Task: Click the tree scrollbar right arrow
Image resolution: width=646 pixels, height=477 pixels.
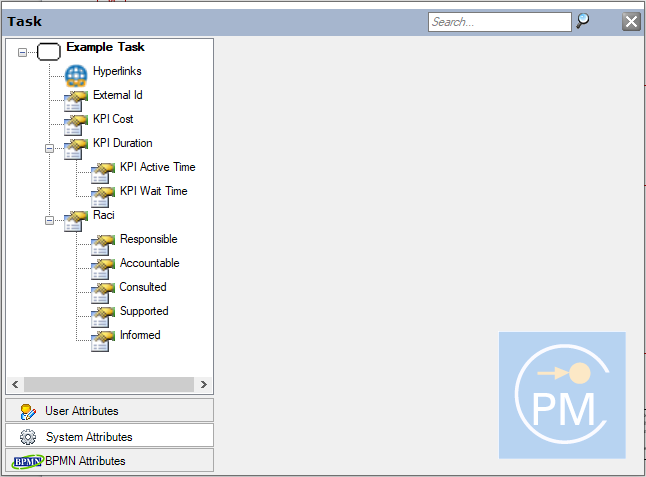Action: click(x=204, y=384)
